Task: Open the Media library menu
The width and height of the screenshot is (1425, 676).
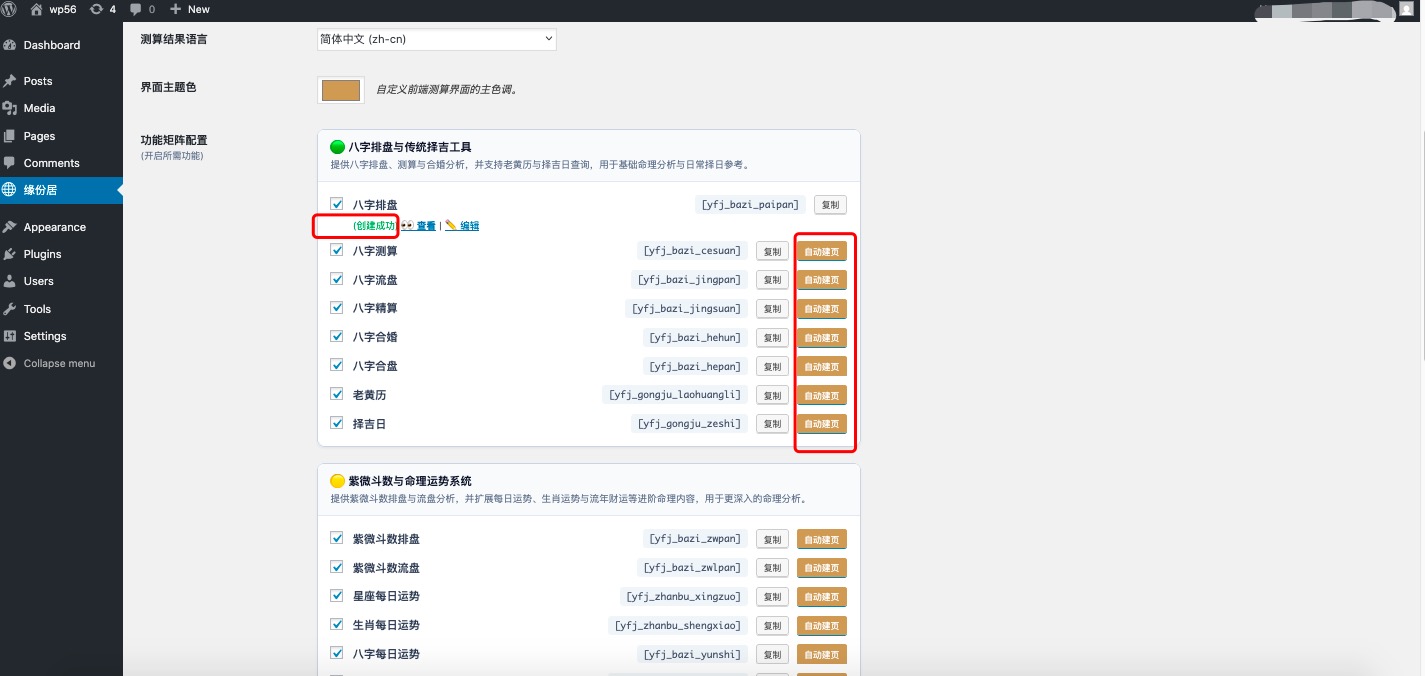Action: point(61,108)
